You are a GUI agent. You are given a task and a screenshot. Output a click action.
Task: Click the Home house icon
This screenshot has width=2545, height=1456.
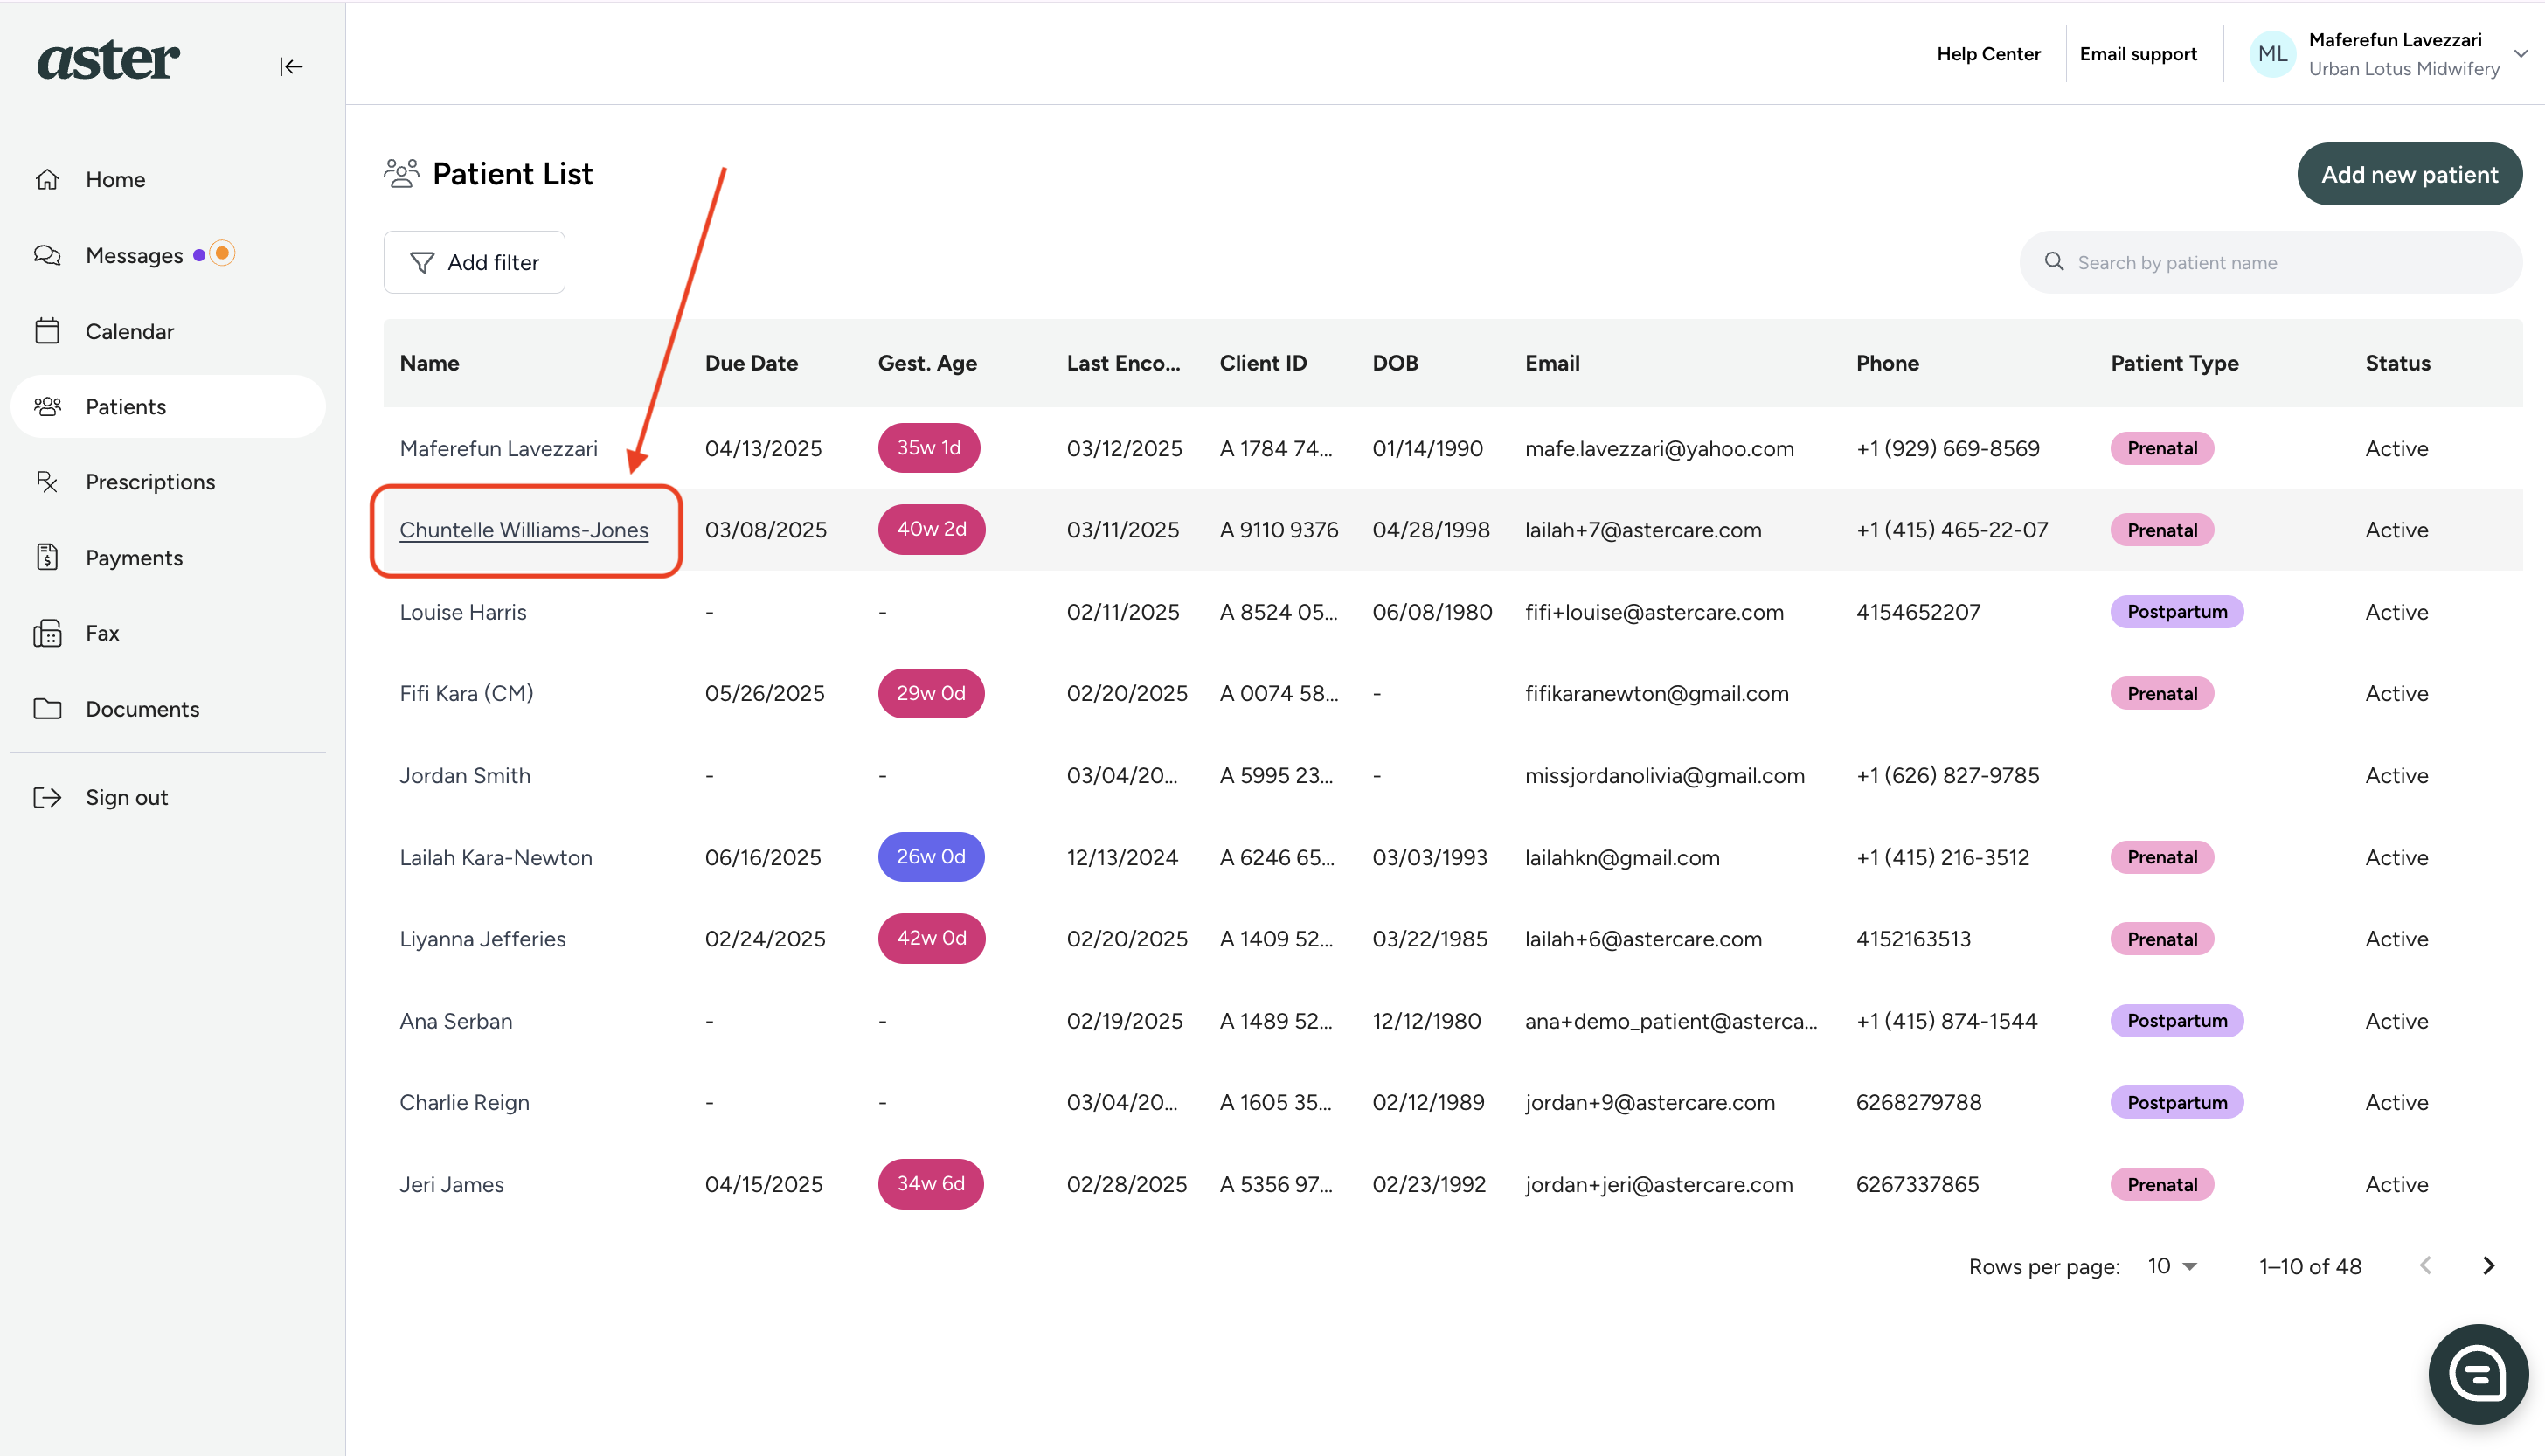click(x=47, y=179)
